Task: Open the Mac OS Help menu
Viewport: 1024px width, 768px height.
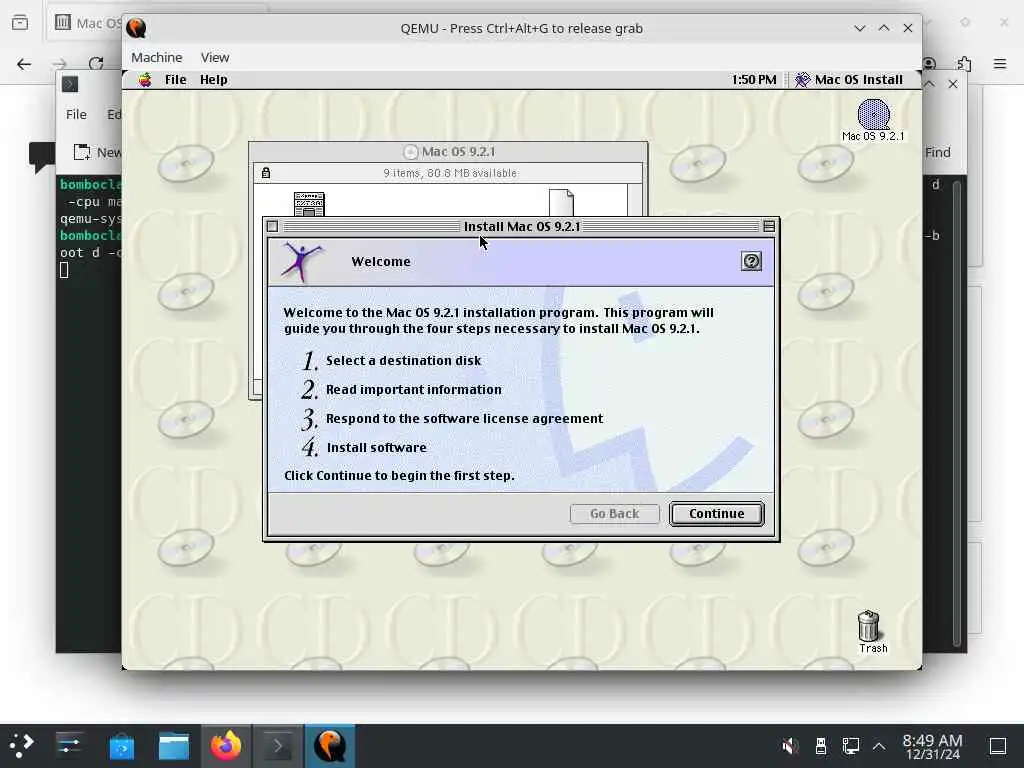Action: pyautogui.click(x=214, y=80)
